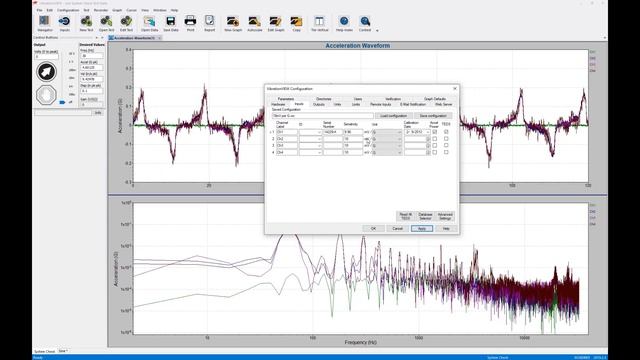Open the File menu
The height and width of the screenshot is (360, 640).
point(39,10)
